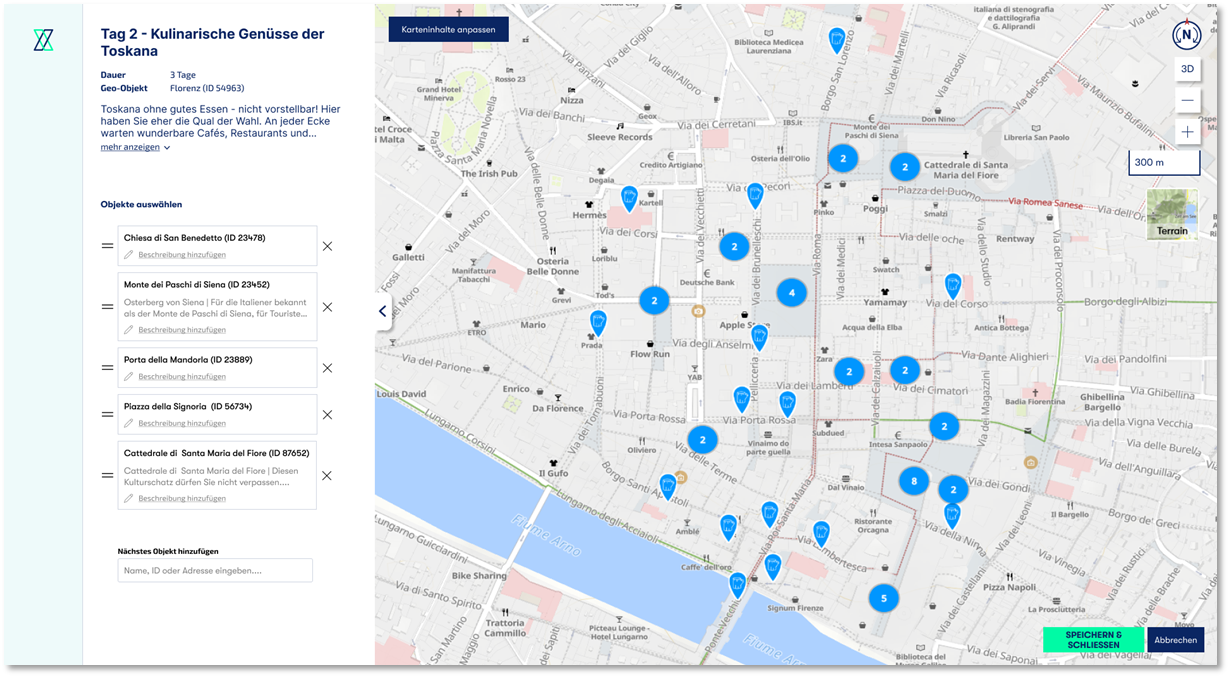This screenshot has height=678, width=1230.
Task: Click 'Speichern & Schliessen' button
Action: point(1093,640)
